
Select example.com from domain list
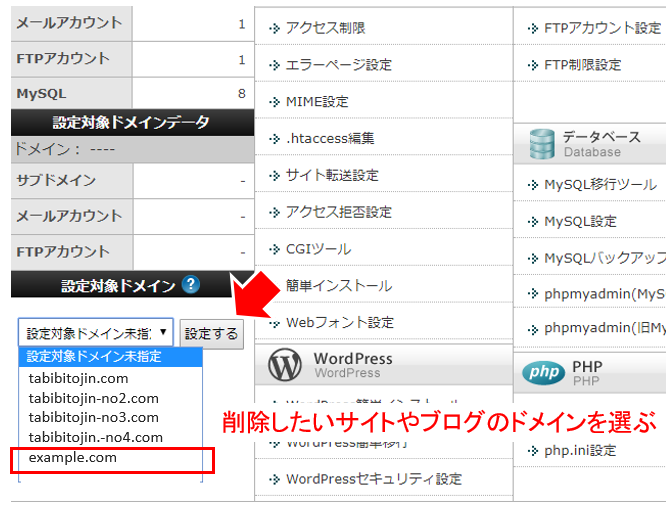click(73, 457)
